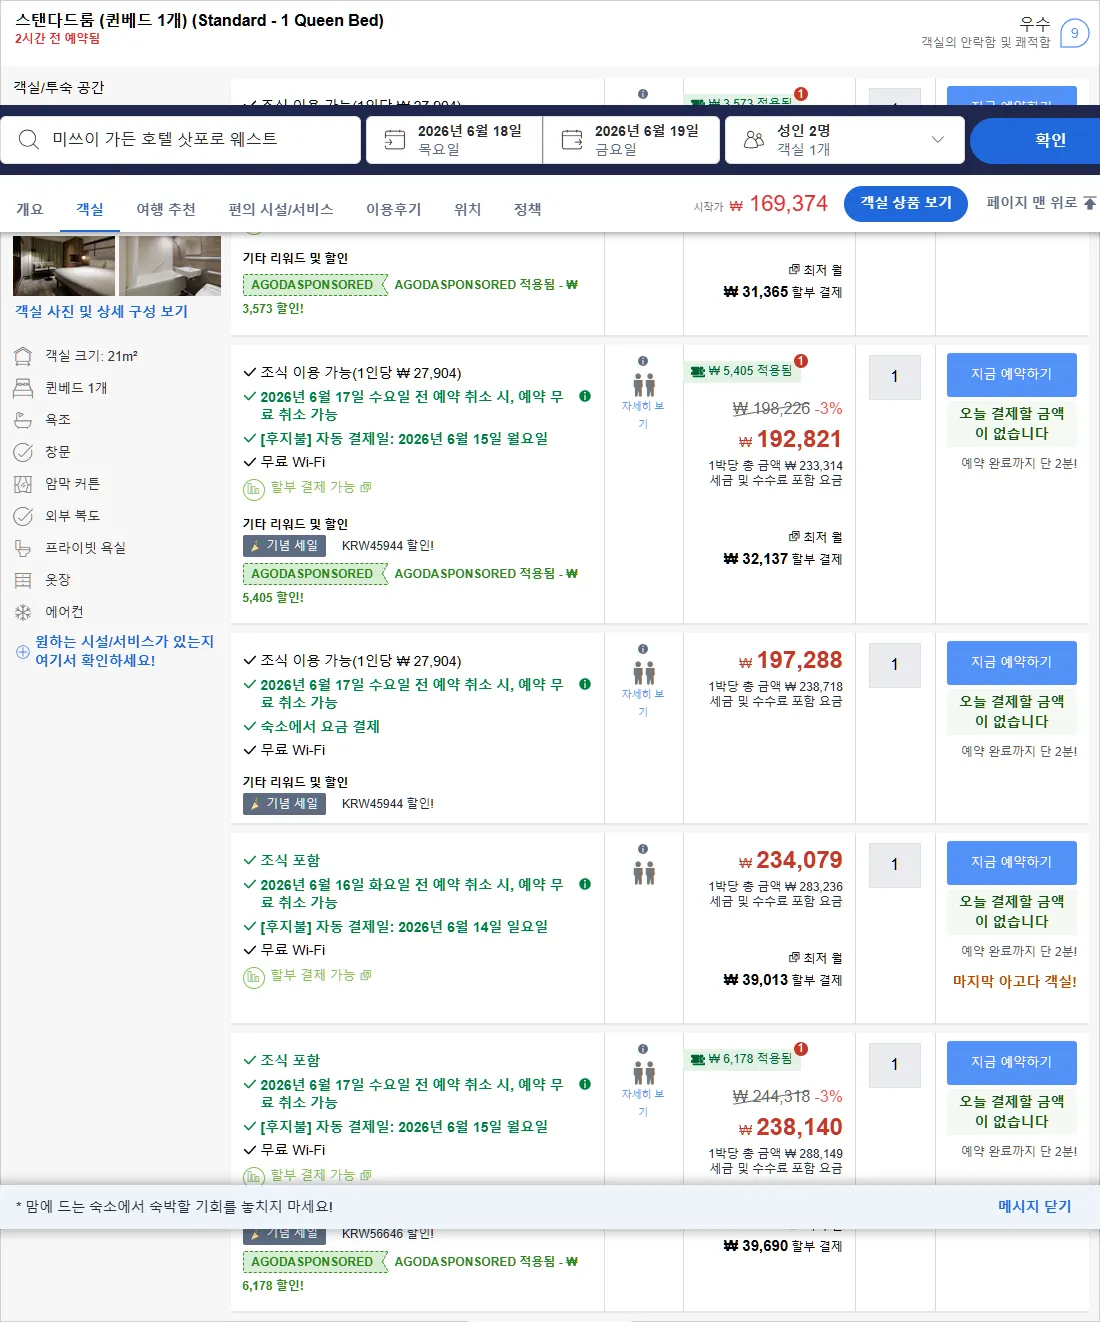Click the queen bed icon
Screen dimensions: 1100x1322
click(23, 388)
